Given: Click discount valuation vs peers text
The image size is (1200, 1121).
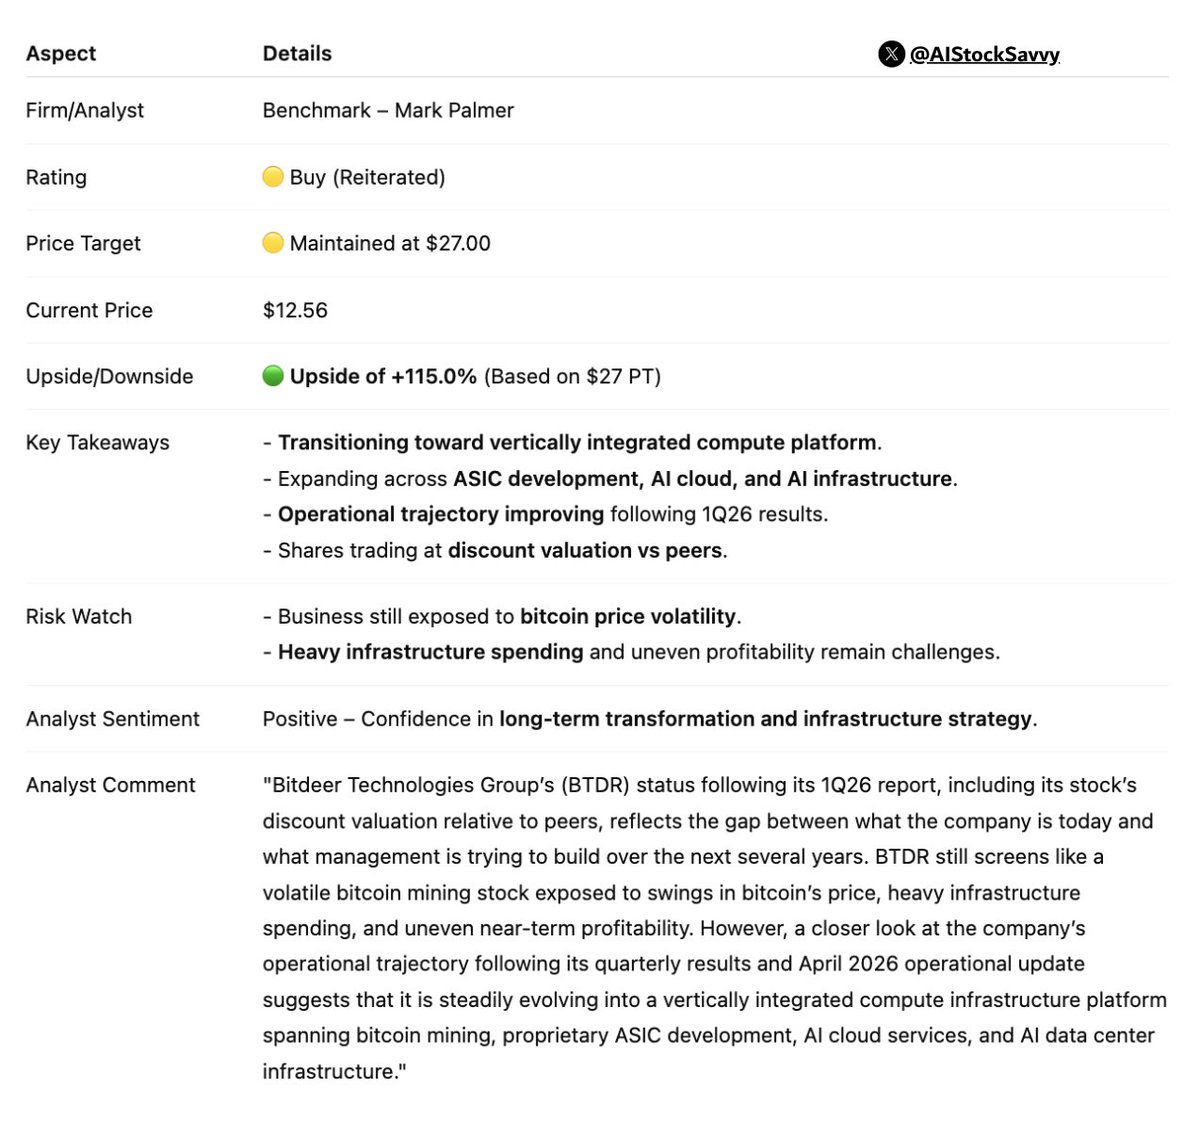Looking at the screenshot, I should 585,551.
